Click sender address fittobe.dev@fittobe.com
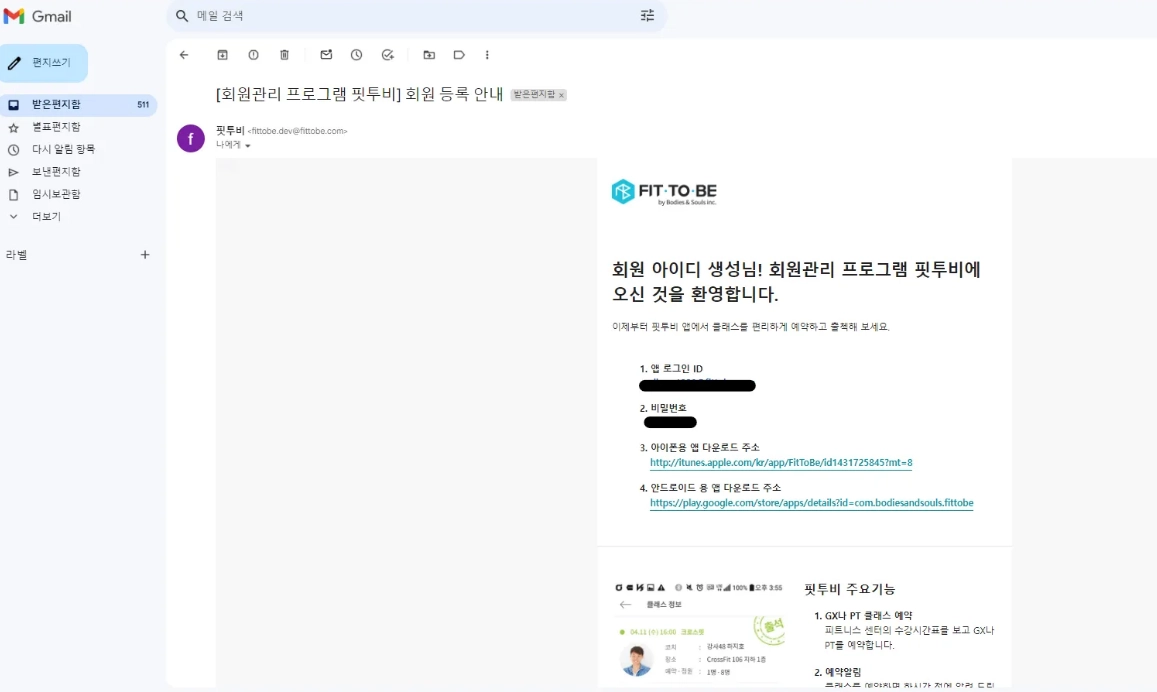 [297, 131]
